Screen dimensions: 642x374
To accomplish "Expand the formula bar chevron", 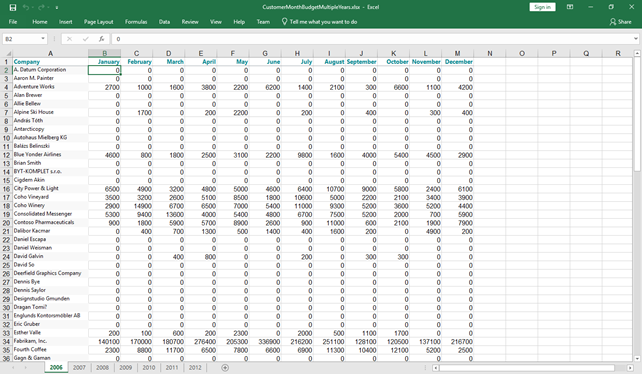I will pyautogui.click(x=635, y=39).
